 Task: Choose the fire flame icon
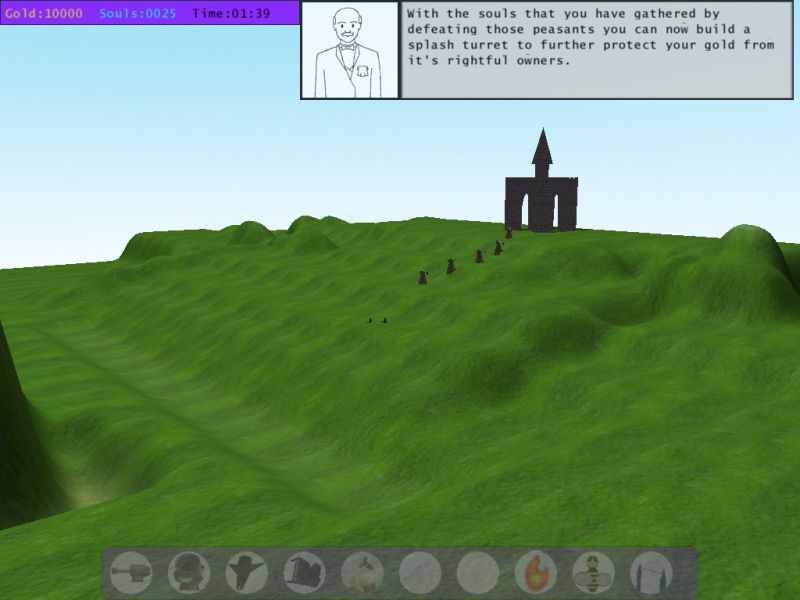[x=536, y=572]
